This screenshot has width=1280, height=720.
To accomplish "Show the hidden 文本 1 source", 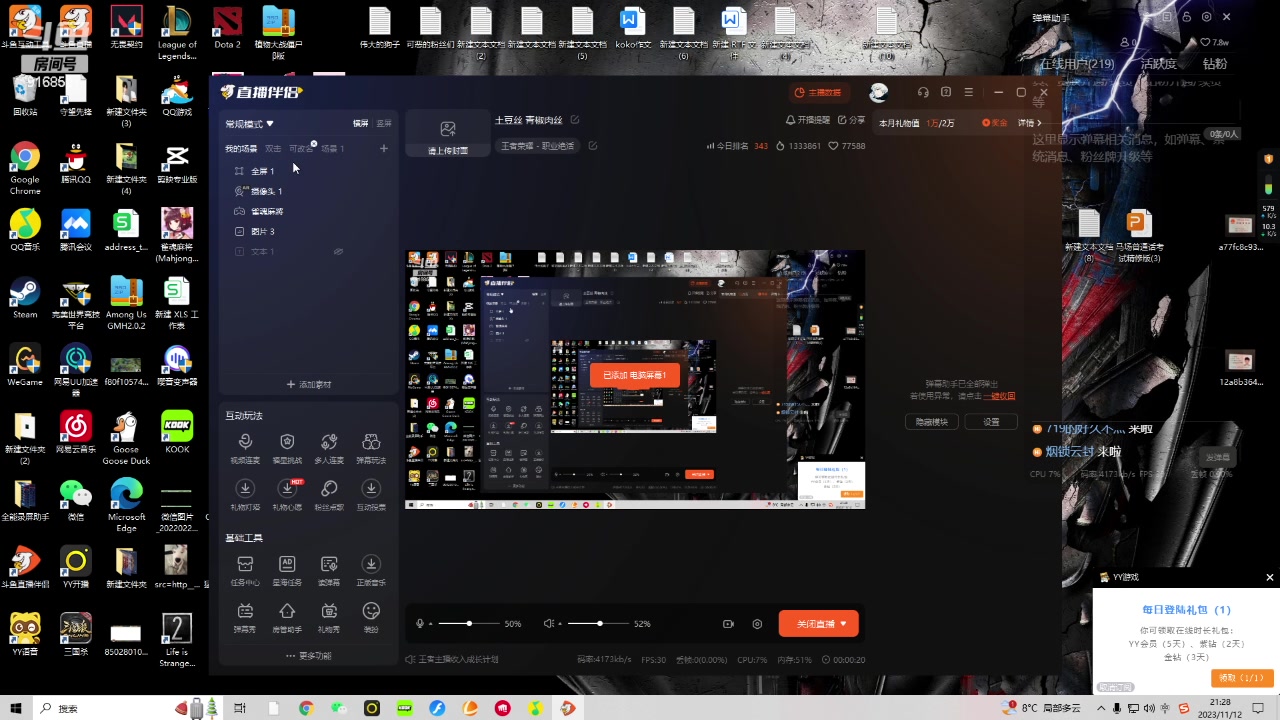I will tap(338, 251).
